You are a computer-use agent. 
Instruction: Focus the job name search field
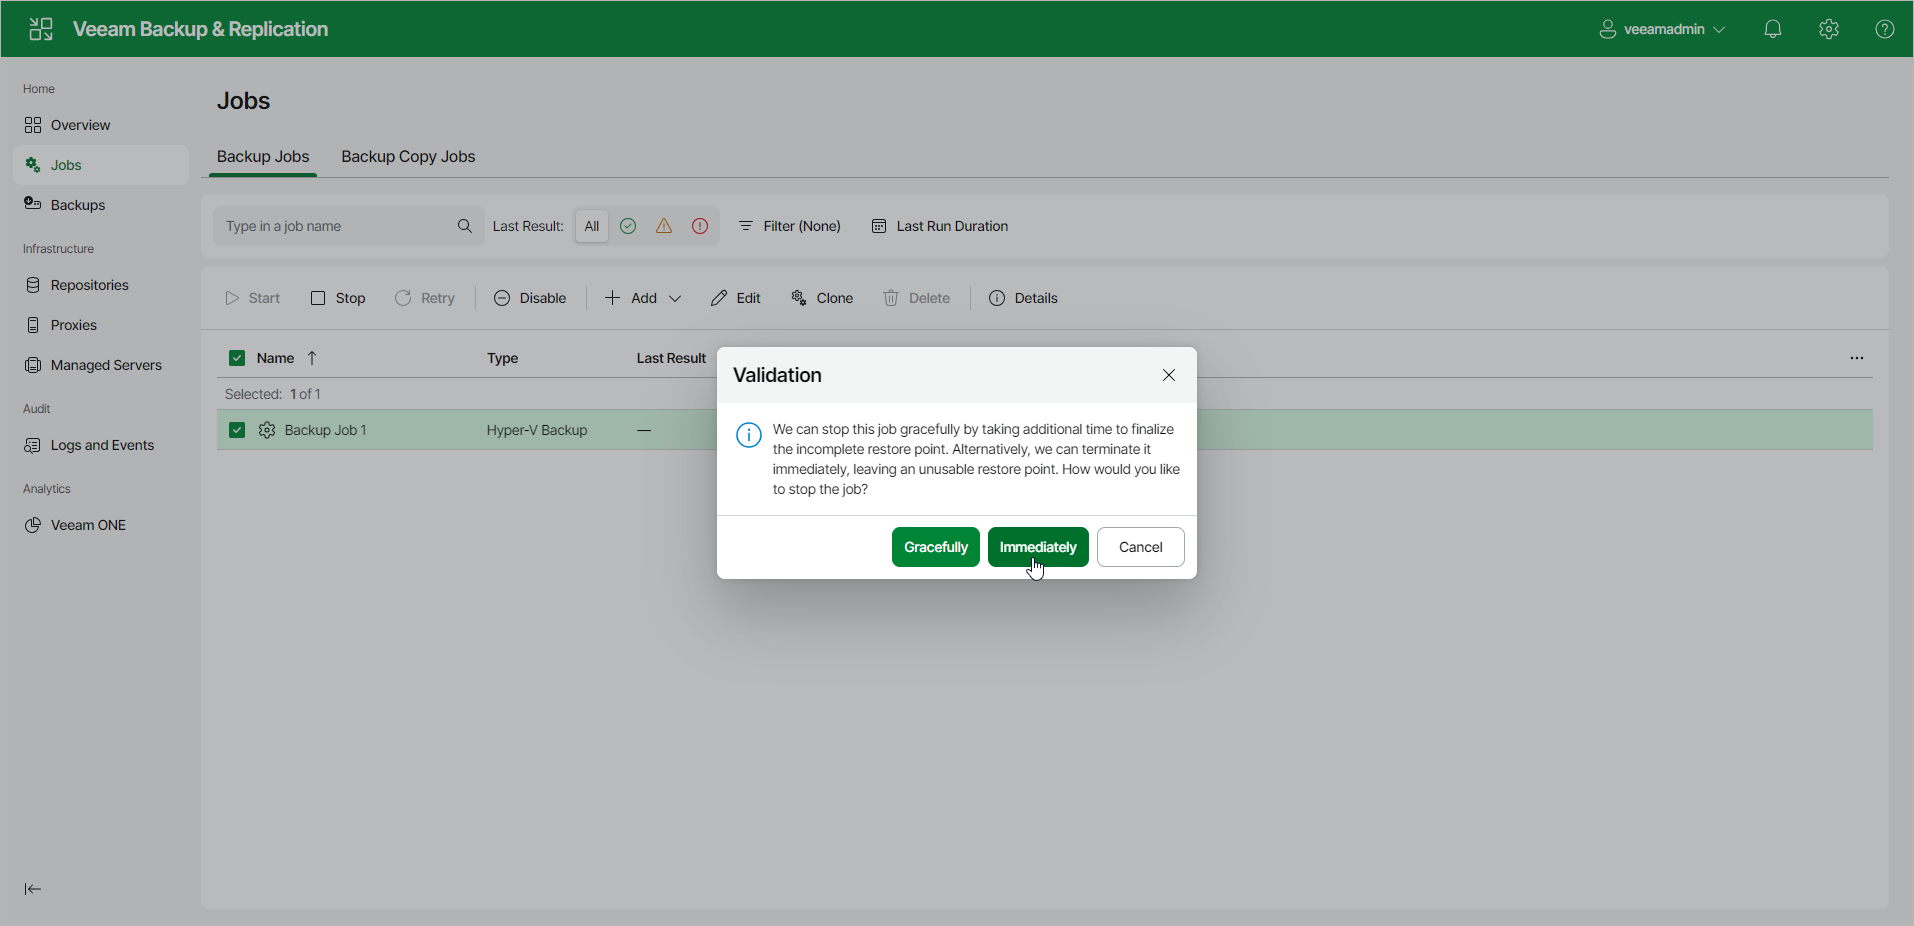click(349, 226)
